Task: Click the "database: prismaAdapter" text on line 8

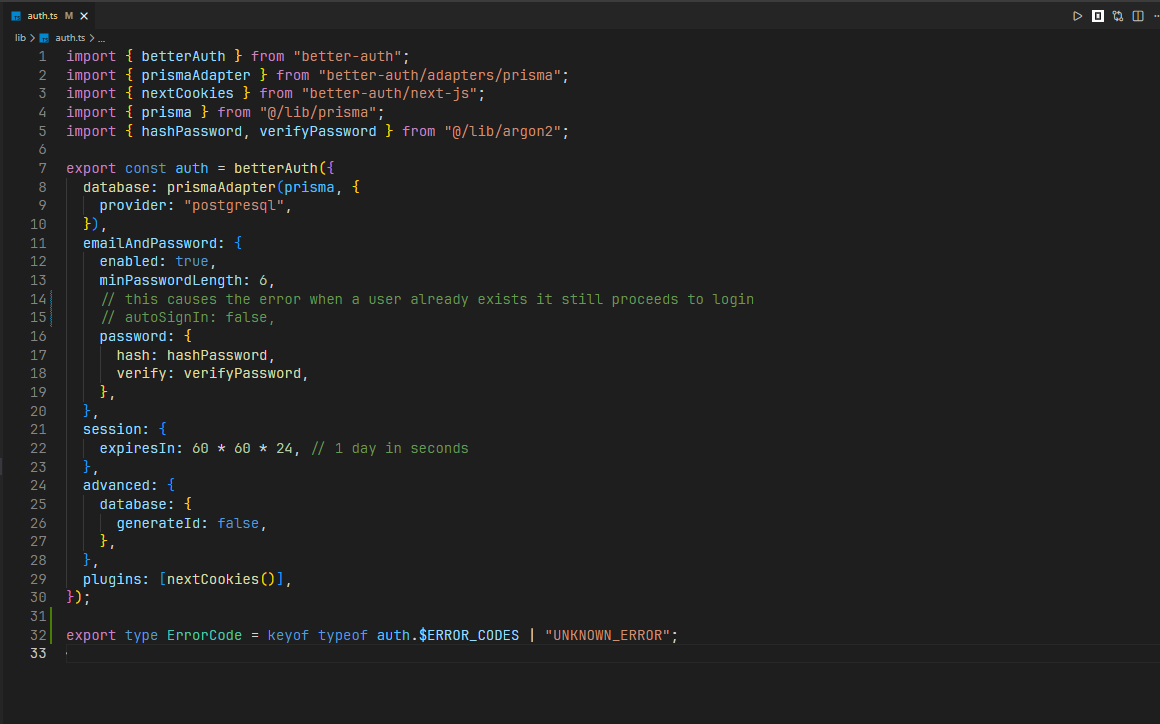Action: 179,187
